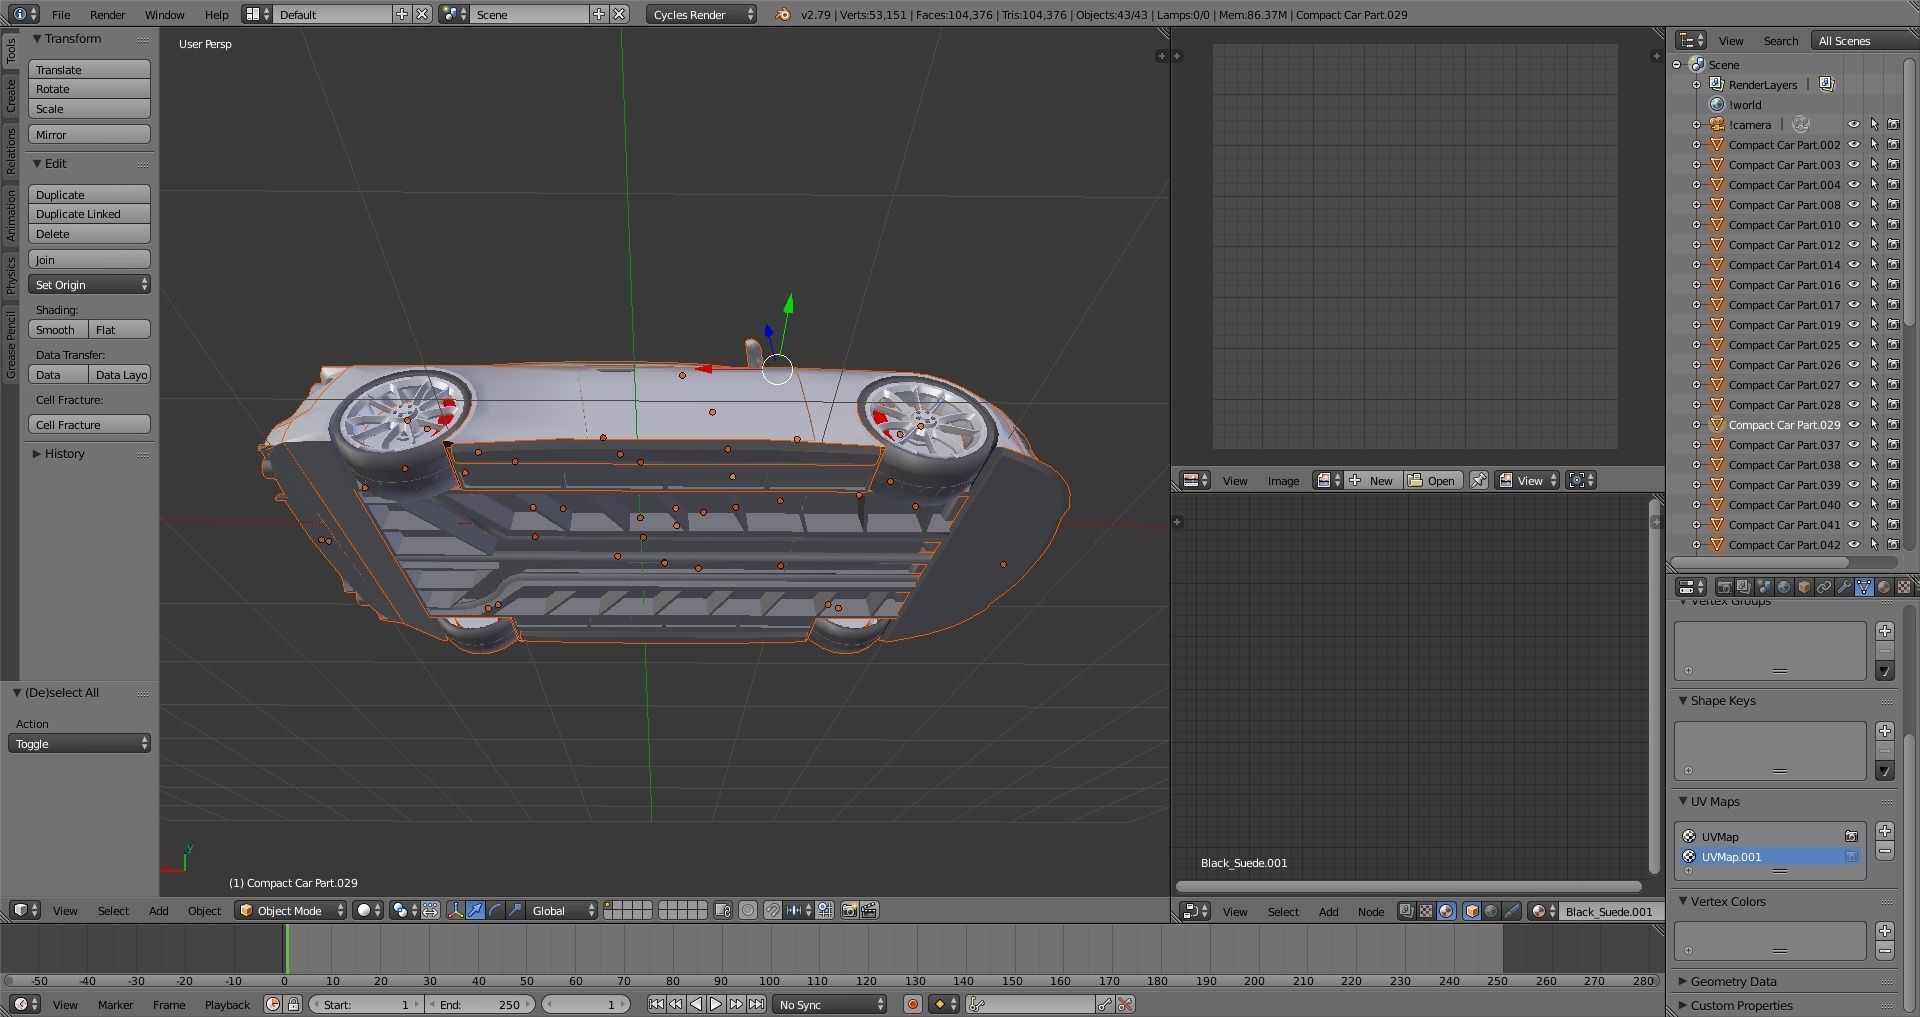1920x1017 pixels.
Task: Hide Compact Car Part.002 in viewport
Action: (1853, 145)
